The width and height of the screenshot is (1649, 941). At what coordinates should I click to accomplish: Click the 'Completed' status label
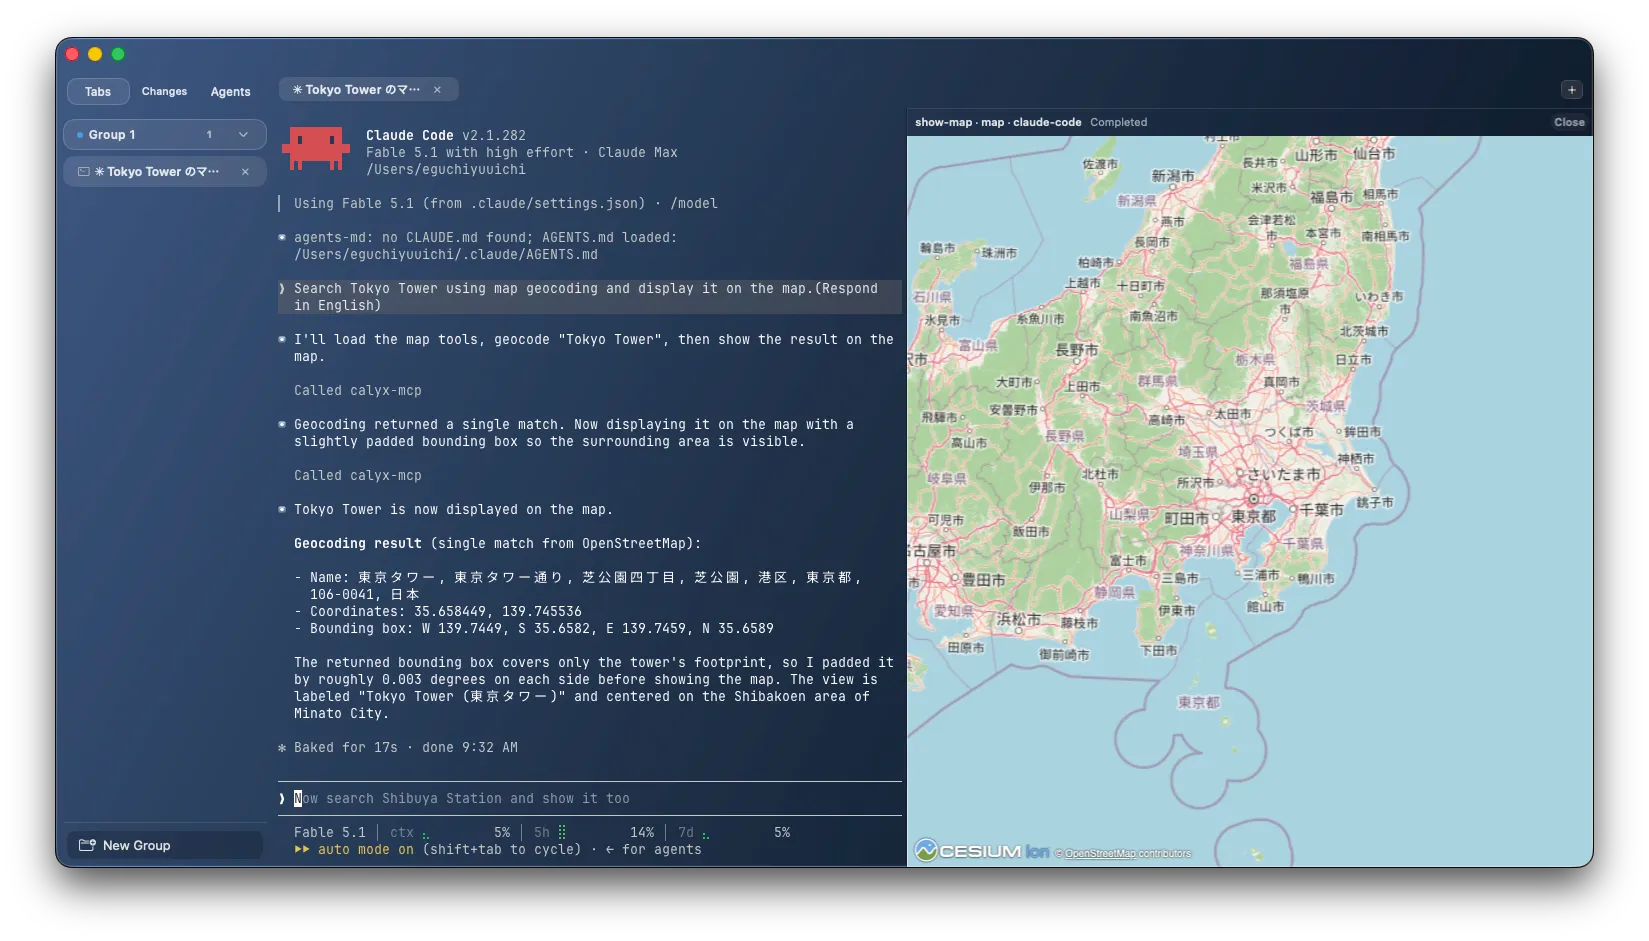point(1119,122)
